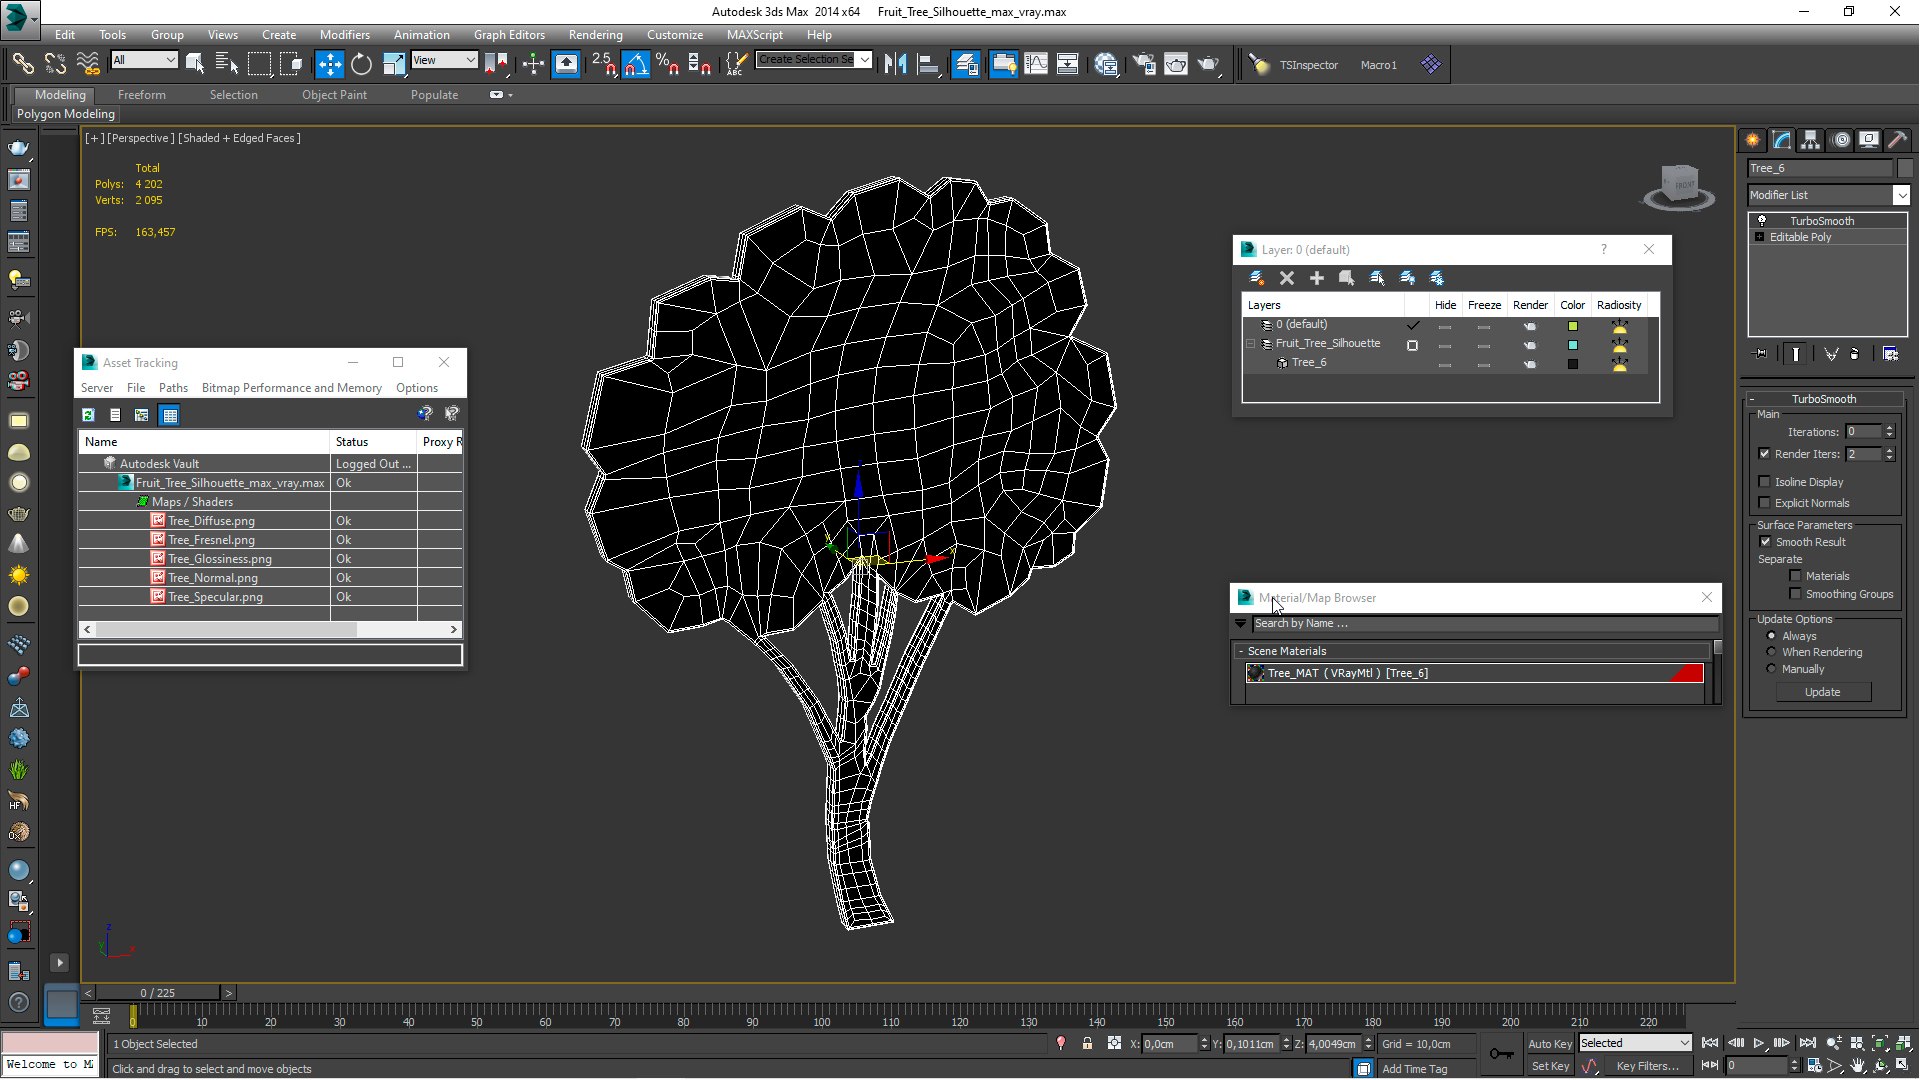Open the Utilities hammer panel icon
The image size is (1920, 1080).
[x=1898, y=140]
